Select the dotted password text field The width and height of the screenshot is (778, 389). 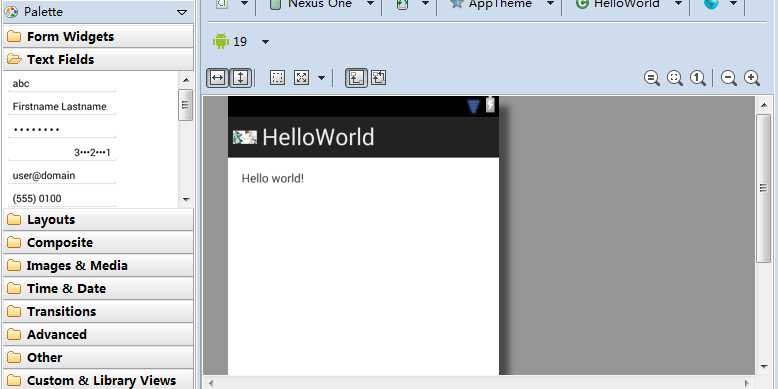pos(62,130)
